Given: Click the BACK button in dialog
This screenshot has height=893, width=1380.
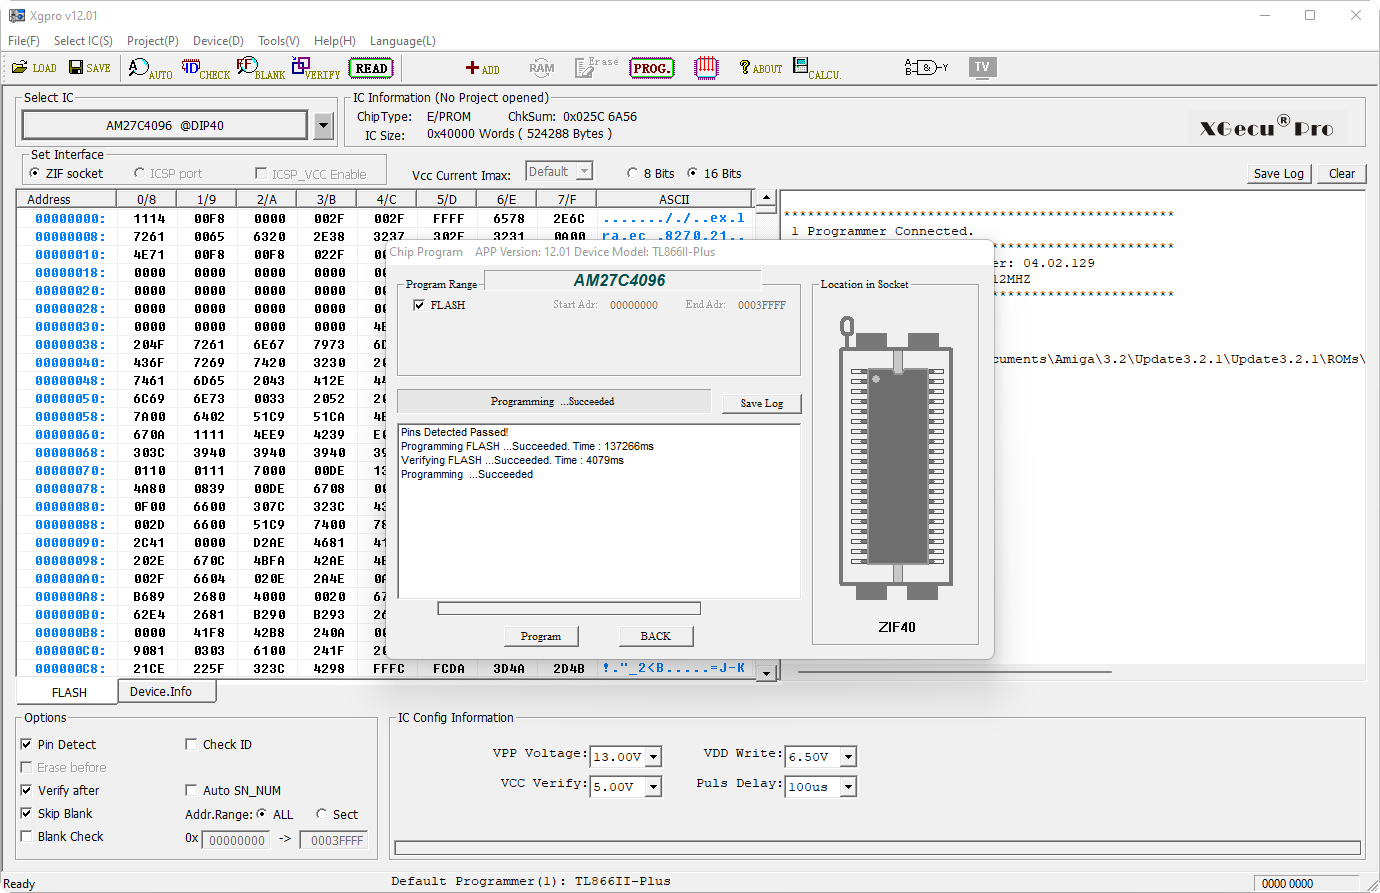Looking at the screenshot, I should pos(656,636).
